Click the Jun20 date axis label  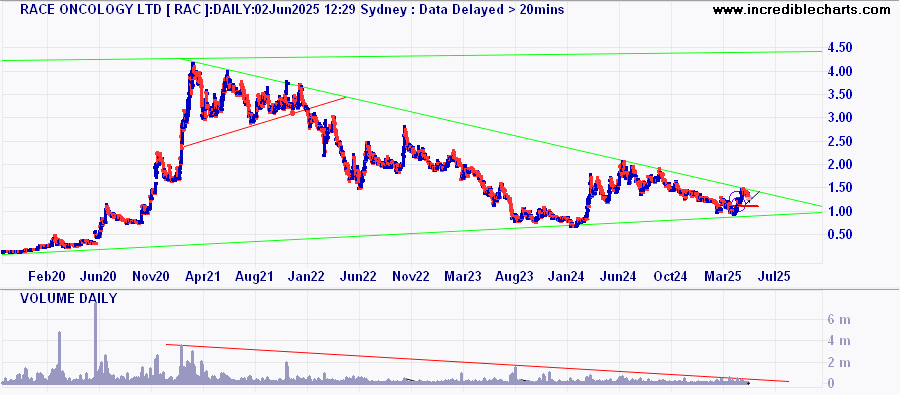[99, 276]
